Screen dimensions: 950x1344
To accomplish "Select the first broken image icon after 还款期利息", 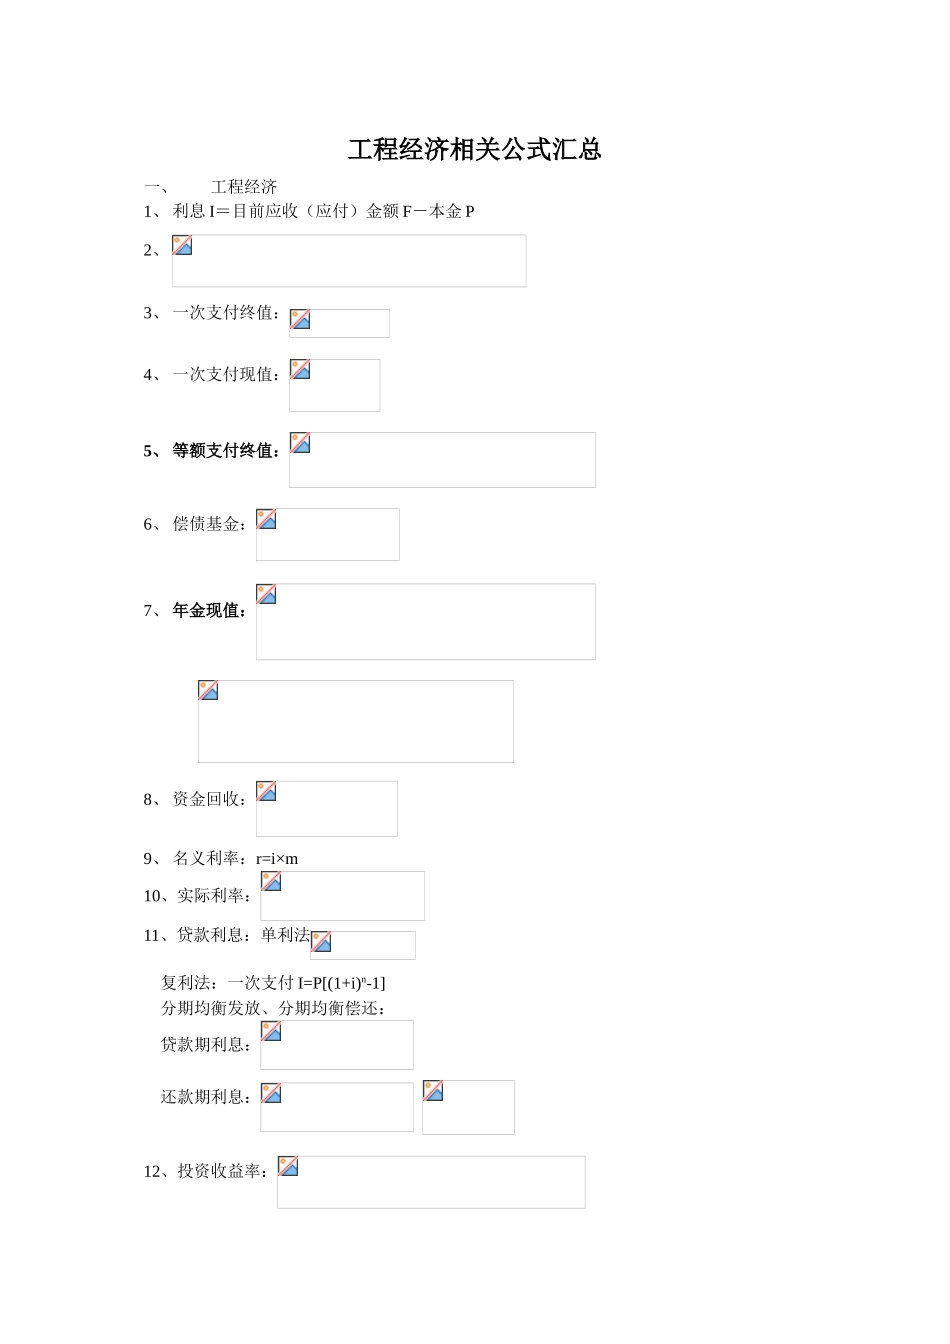I will 271,1093.
